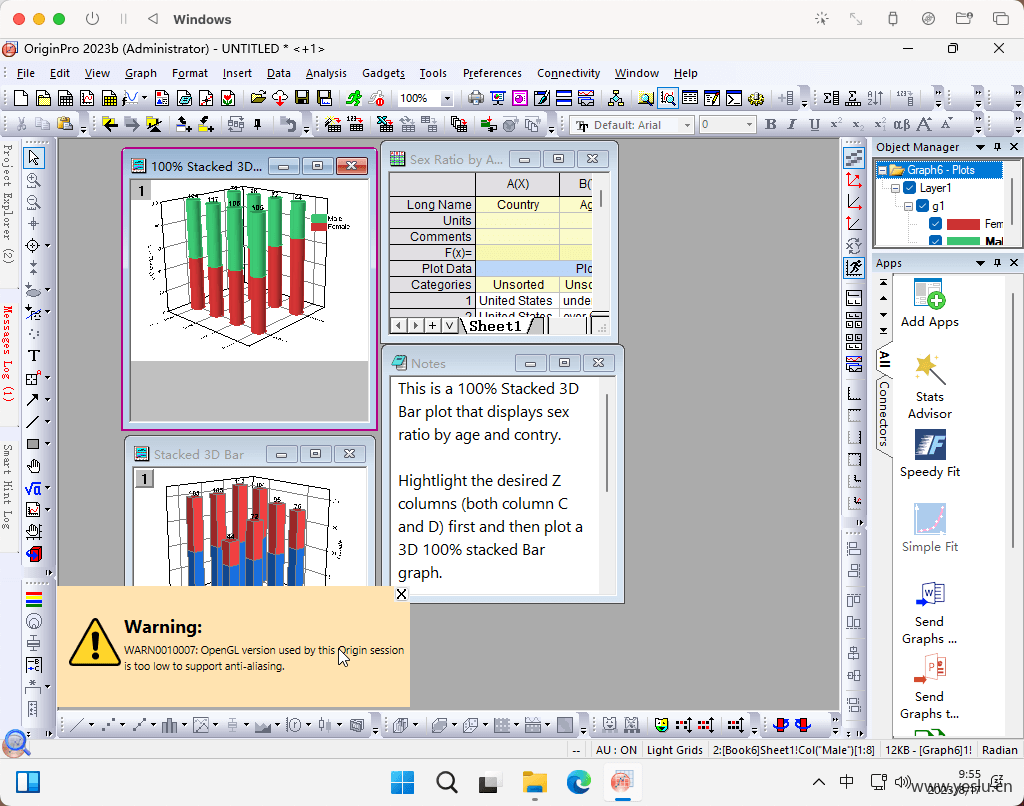Open the Project Explorer side panel
The image size is (1024, 806).
tap(7, 203)
